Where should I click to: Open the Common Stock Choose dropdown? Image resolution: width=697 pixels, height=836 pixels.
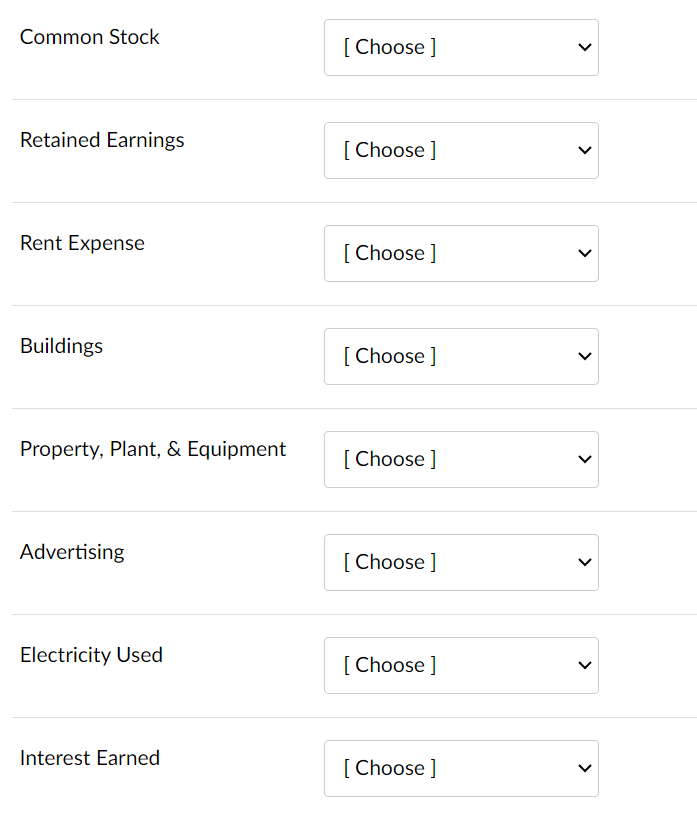pyautogui.click(x=460, y=47)
